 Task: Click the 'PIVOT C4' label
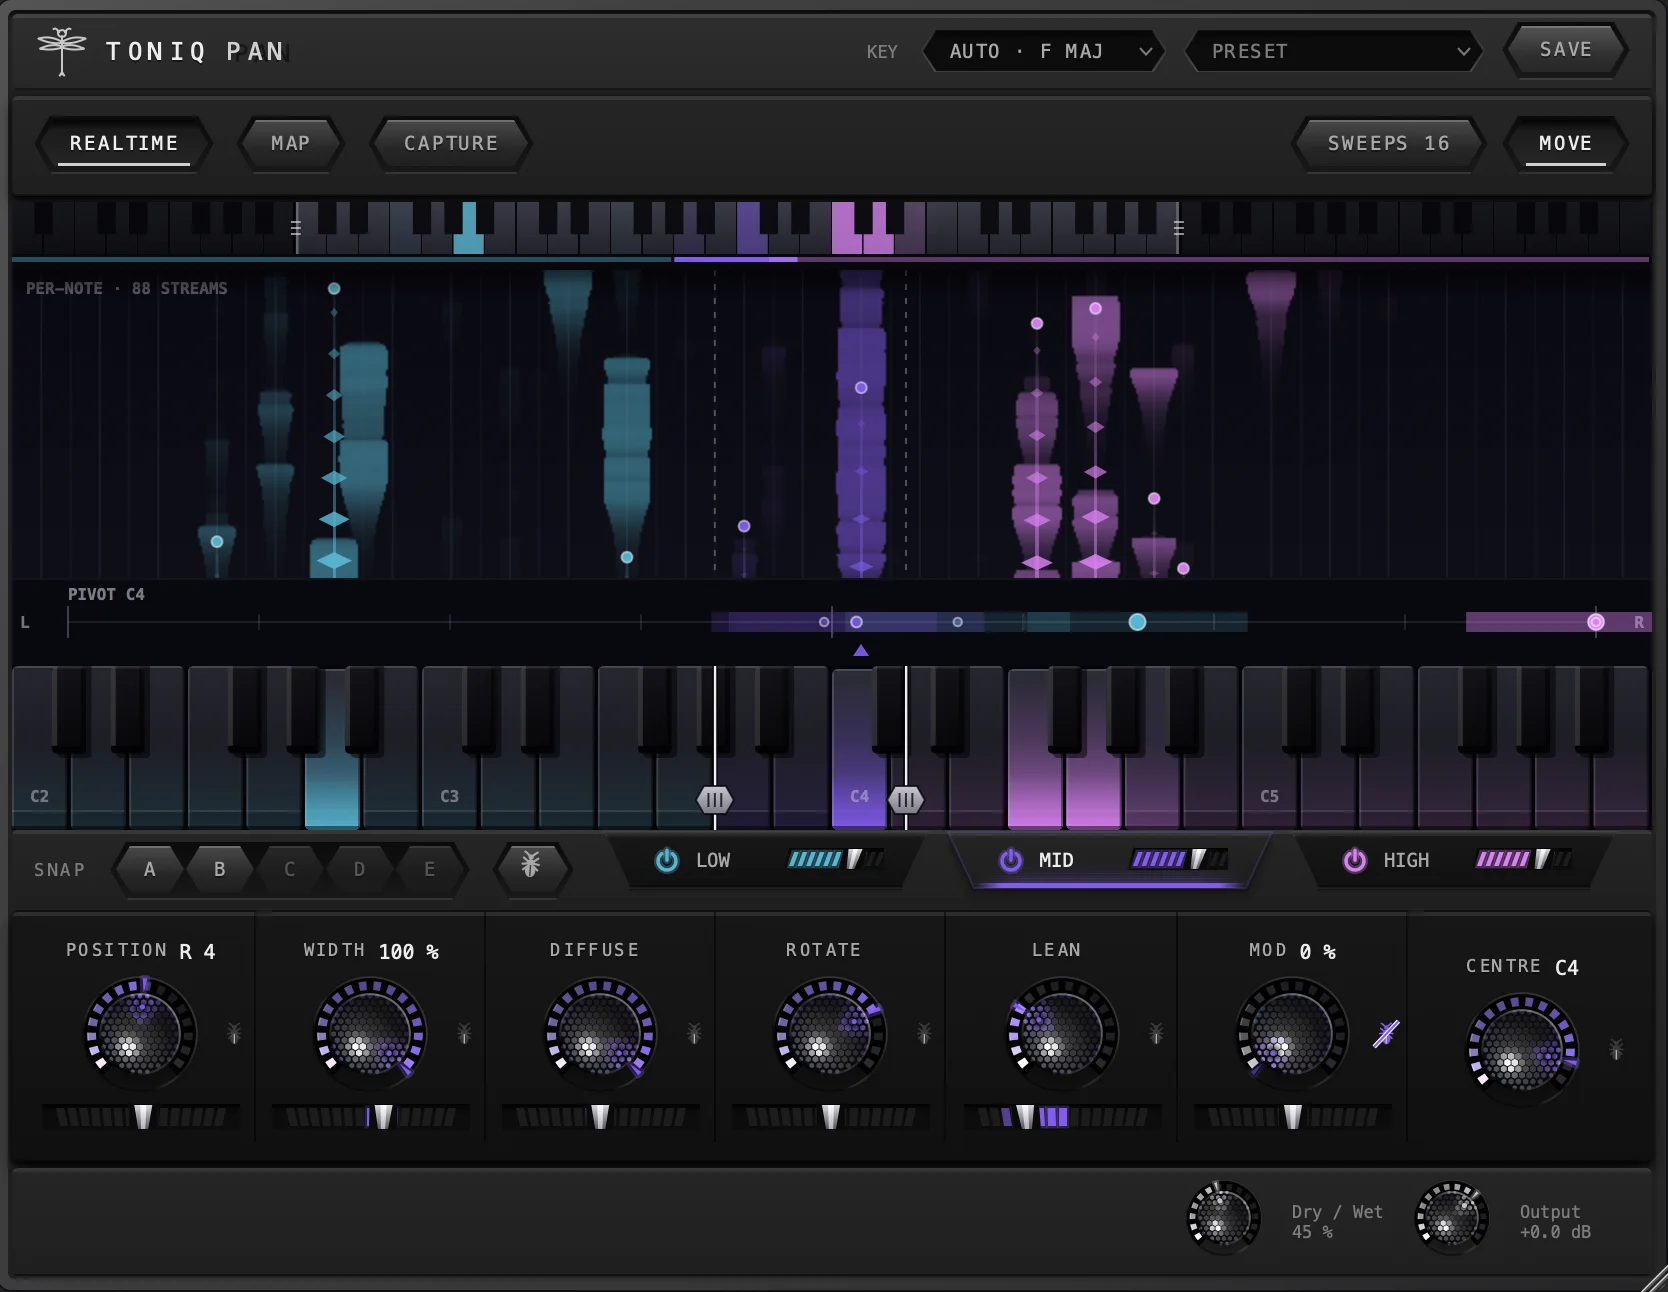(x=106, y=594)
